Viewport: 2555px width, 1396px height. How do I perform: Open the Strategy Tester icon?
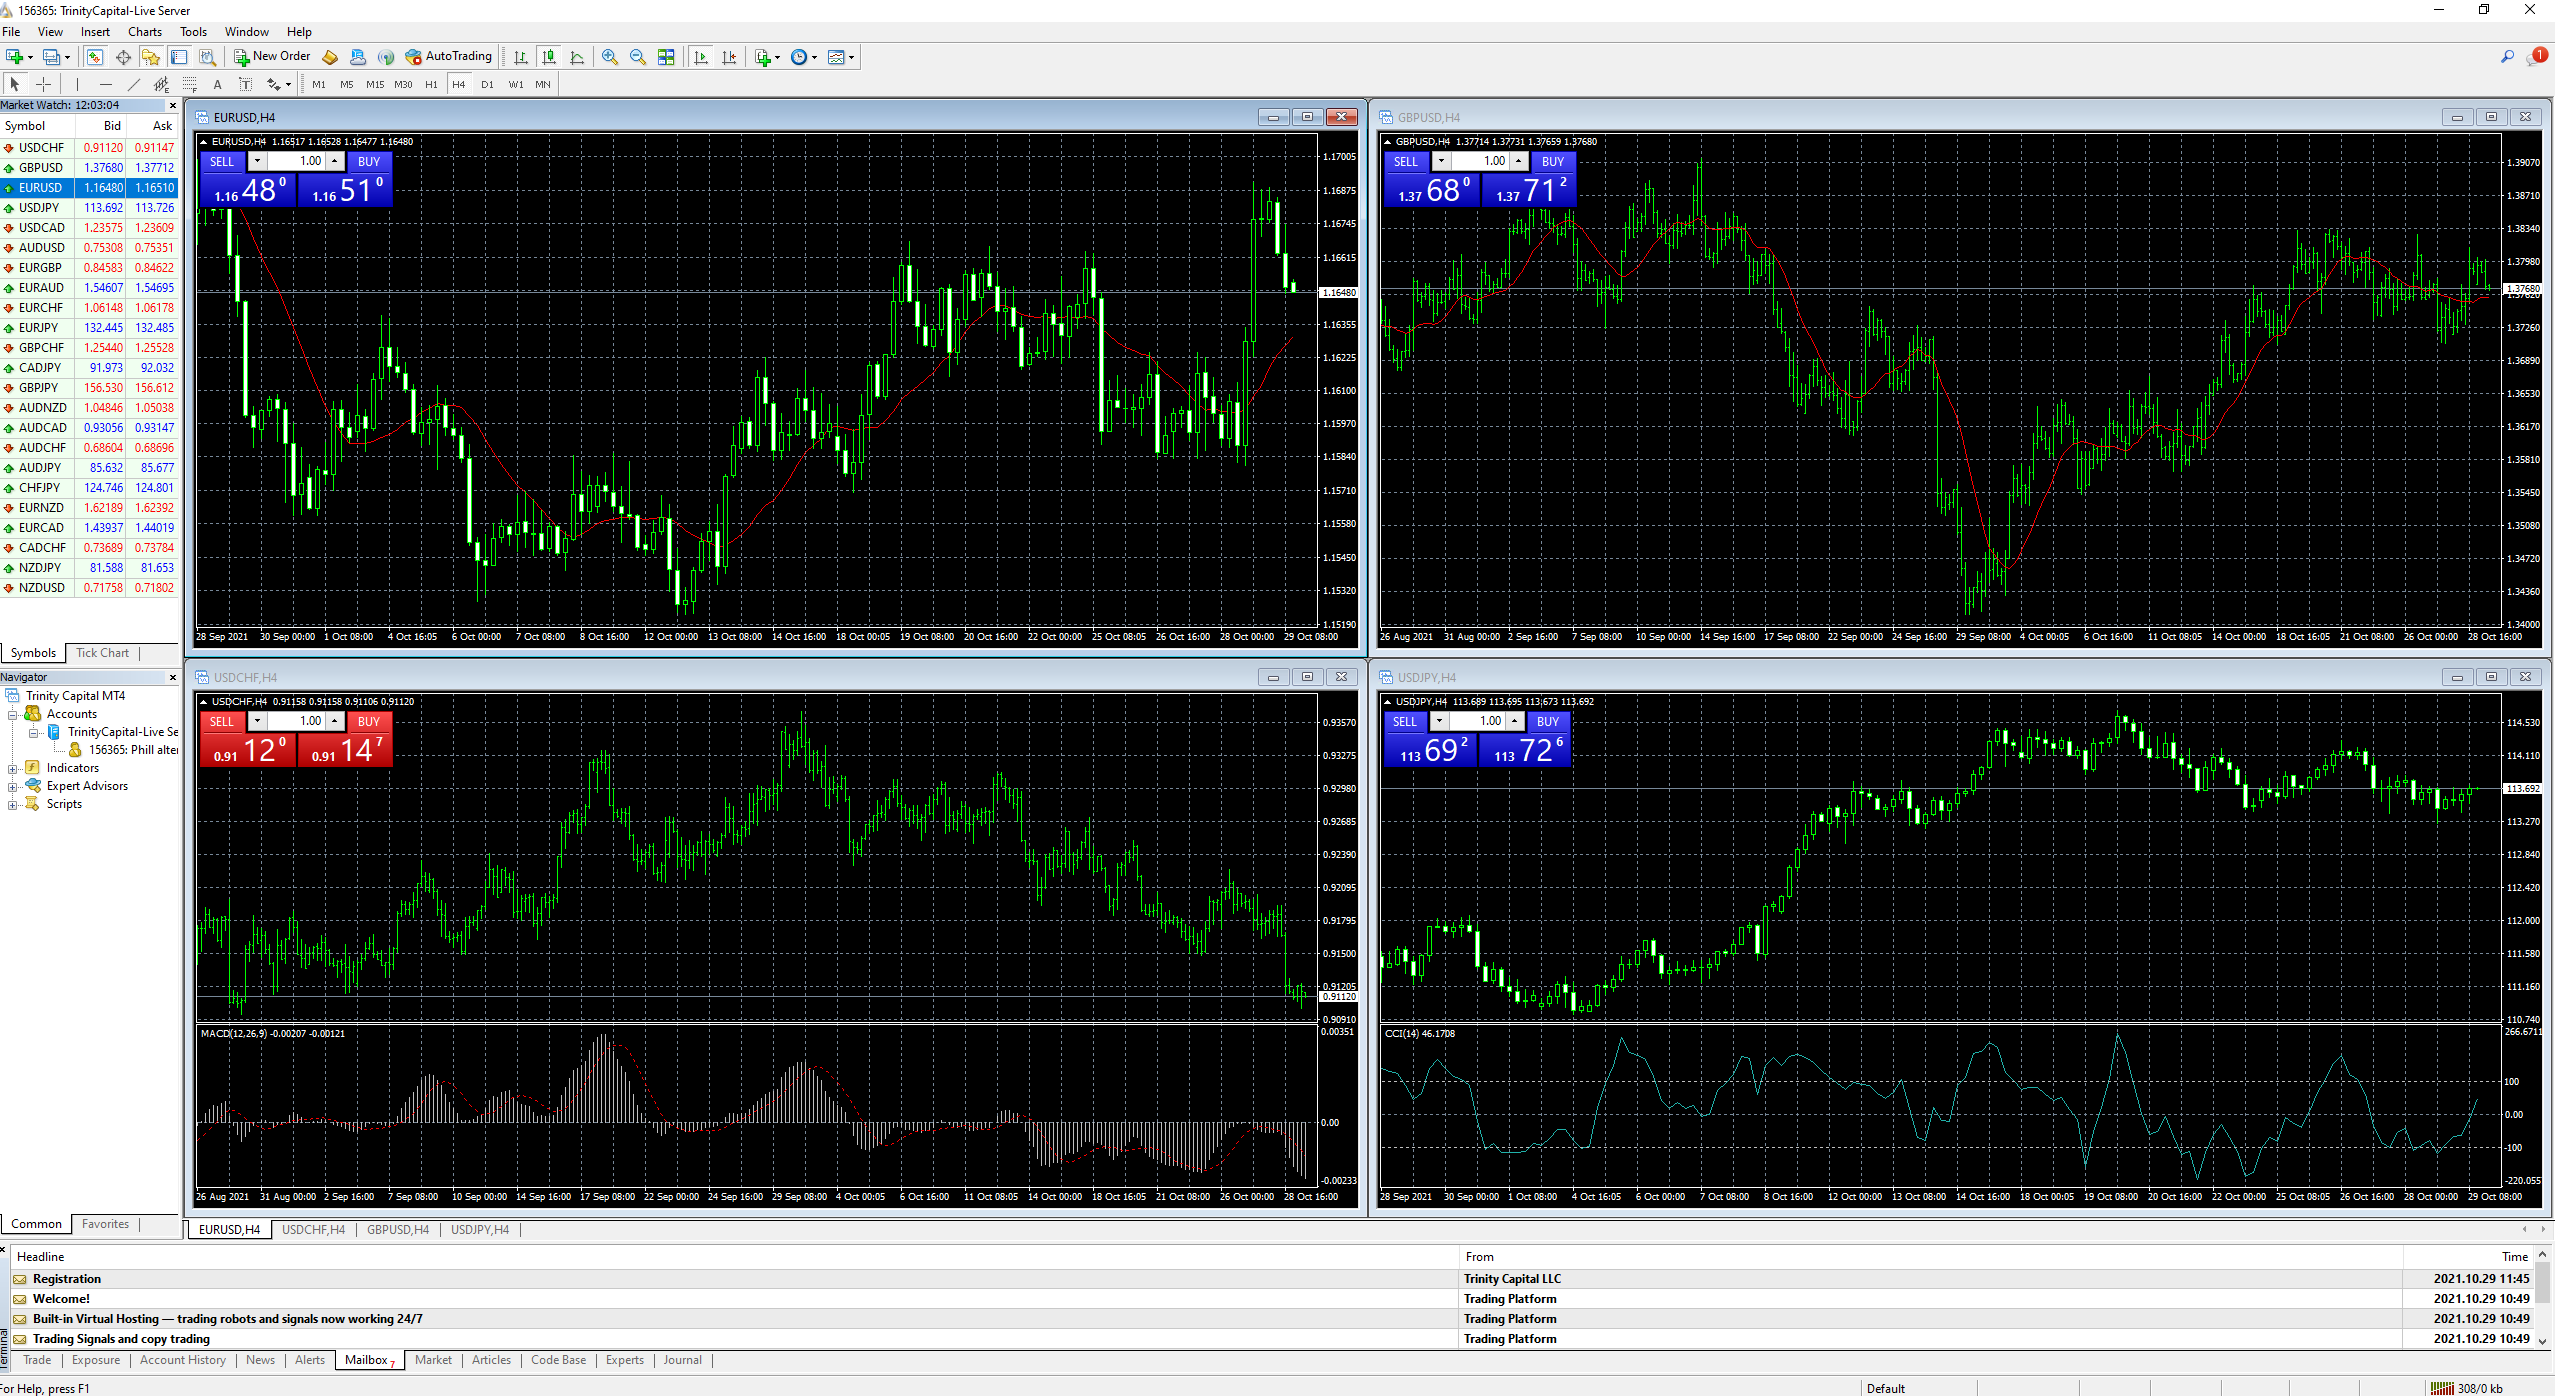click(x=207, y=57)
